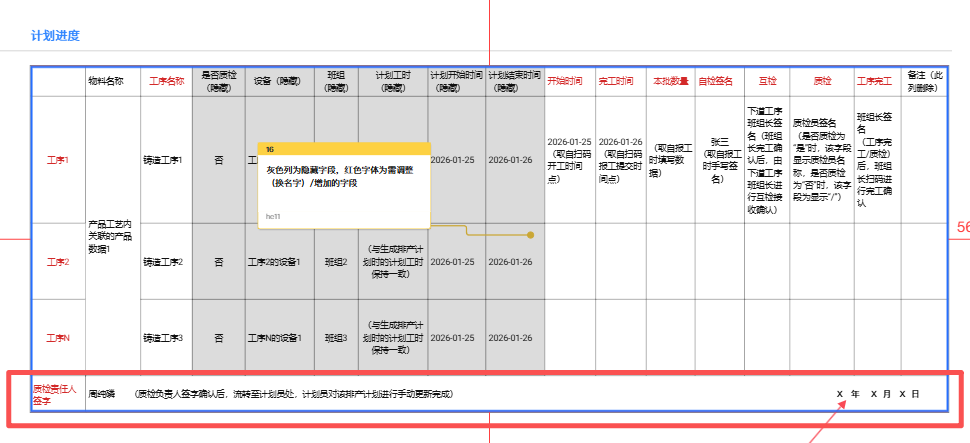Select the 计划进度 section heading
The width and height of the screenshot is (970, 443).
(x=55, y=36)
